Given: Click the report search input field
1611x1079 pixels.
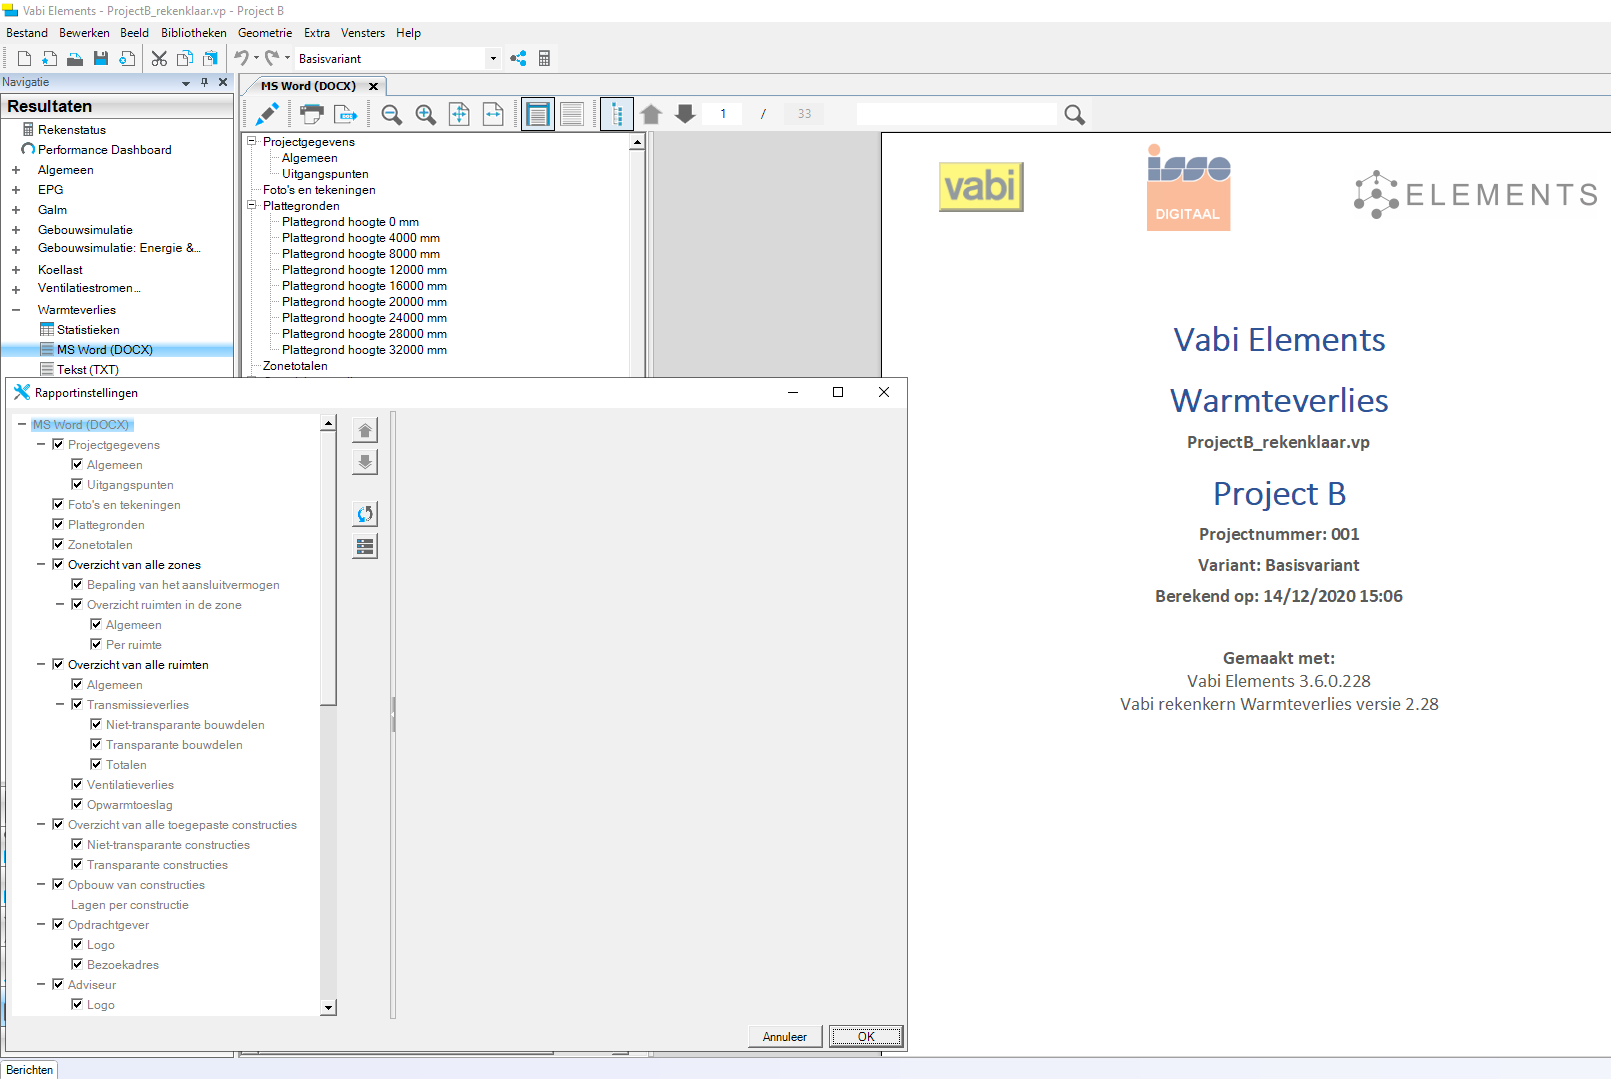Looking at the screenshot, I should click(956, 114).
